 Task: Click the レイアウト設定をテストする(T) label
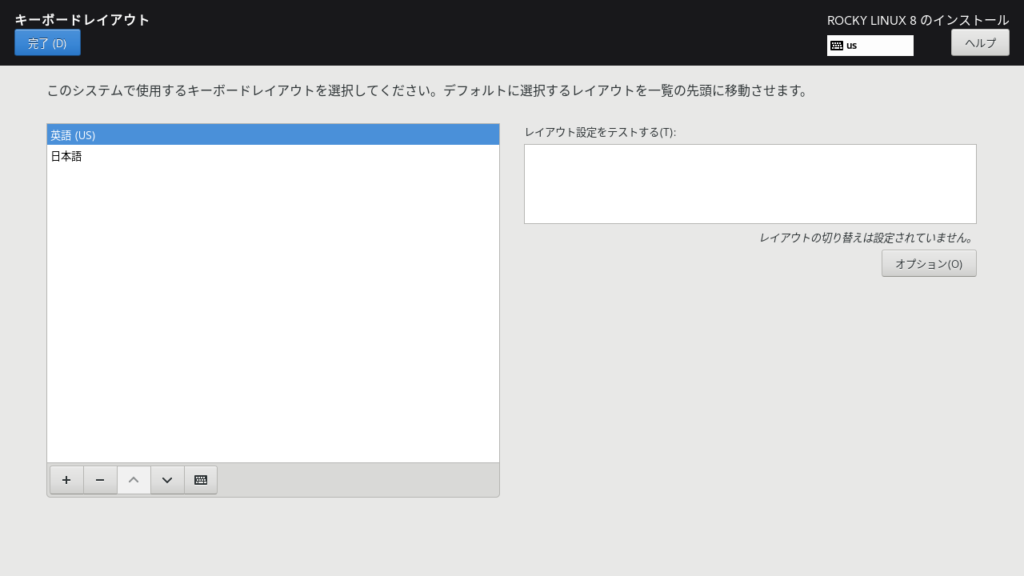coord(600,132)
